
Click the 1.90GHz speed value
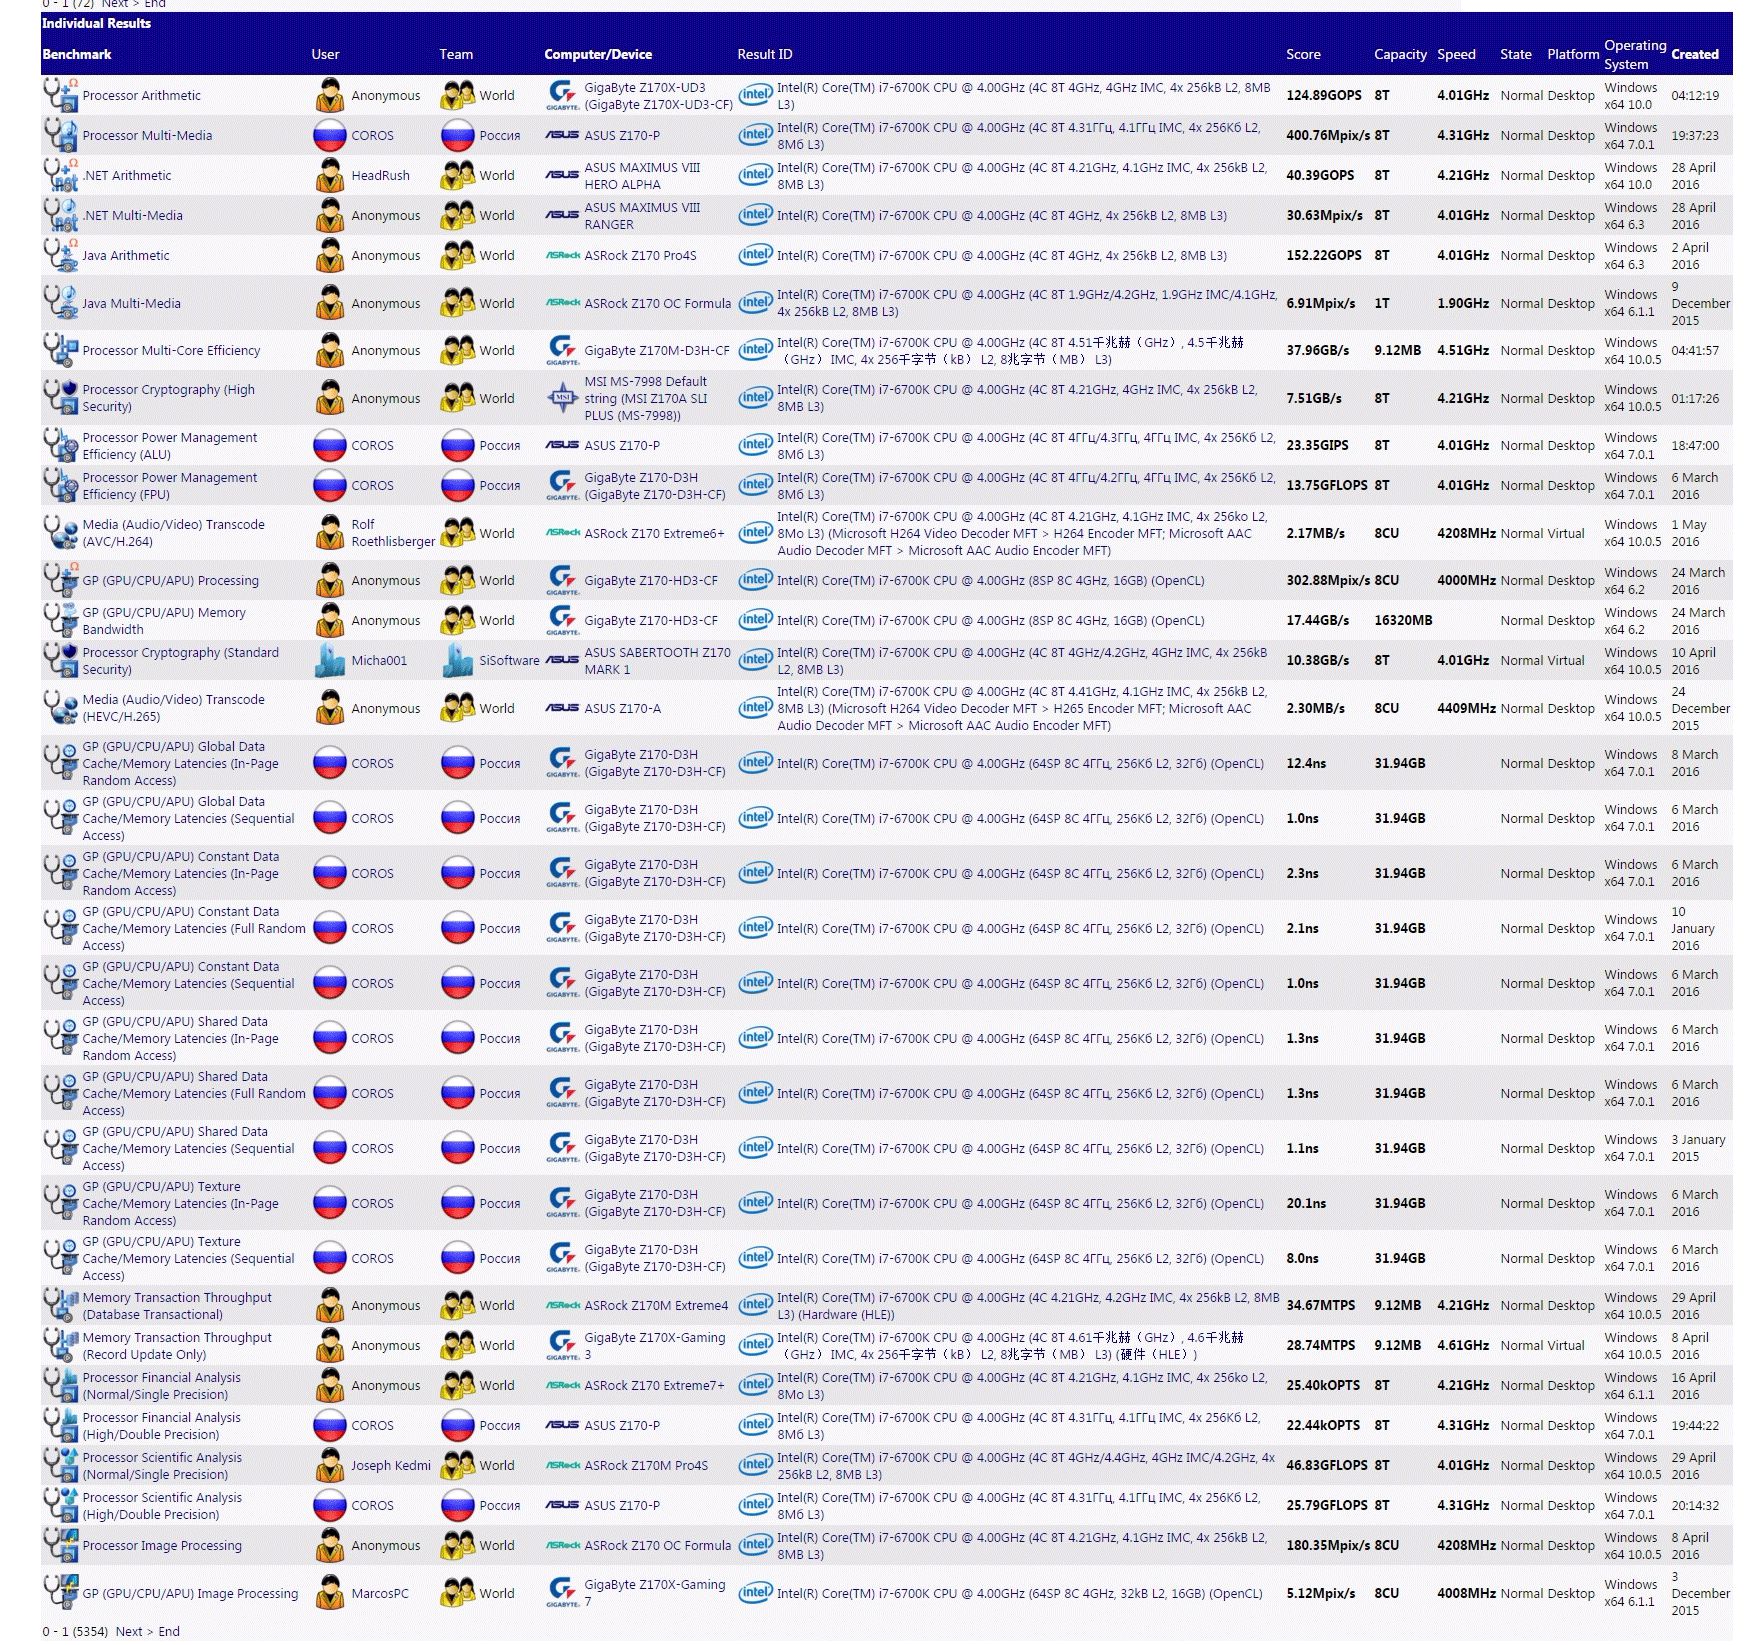(1463, 303)
